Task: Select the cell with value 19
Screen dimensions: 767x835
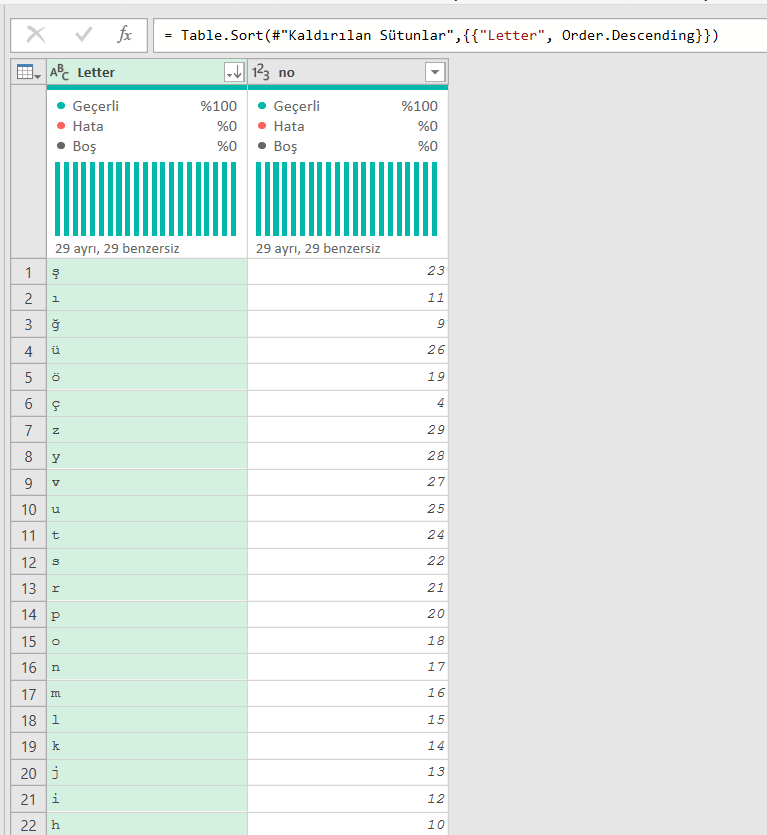Action: 348,378
